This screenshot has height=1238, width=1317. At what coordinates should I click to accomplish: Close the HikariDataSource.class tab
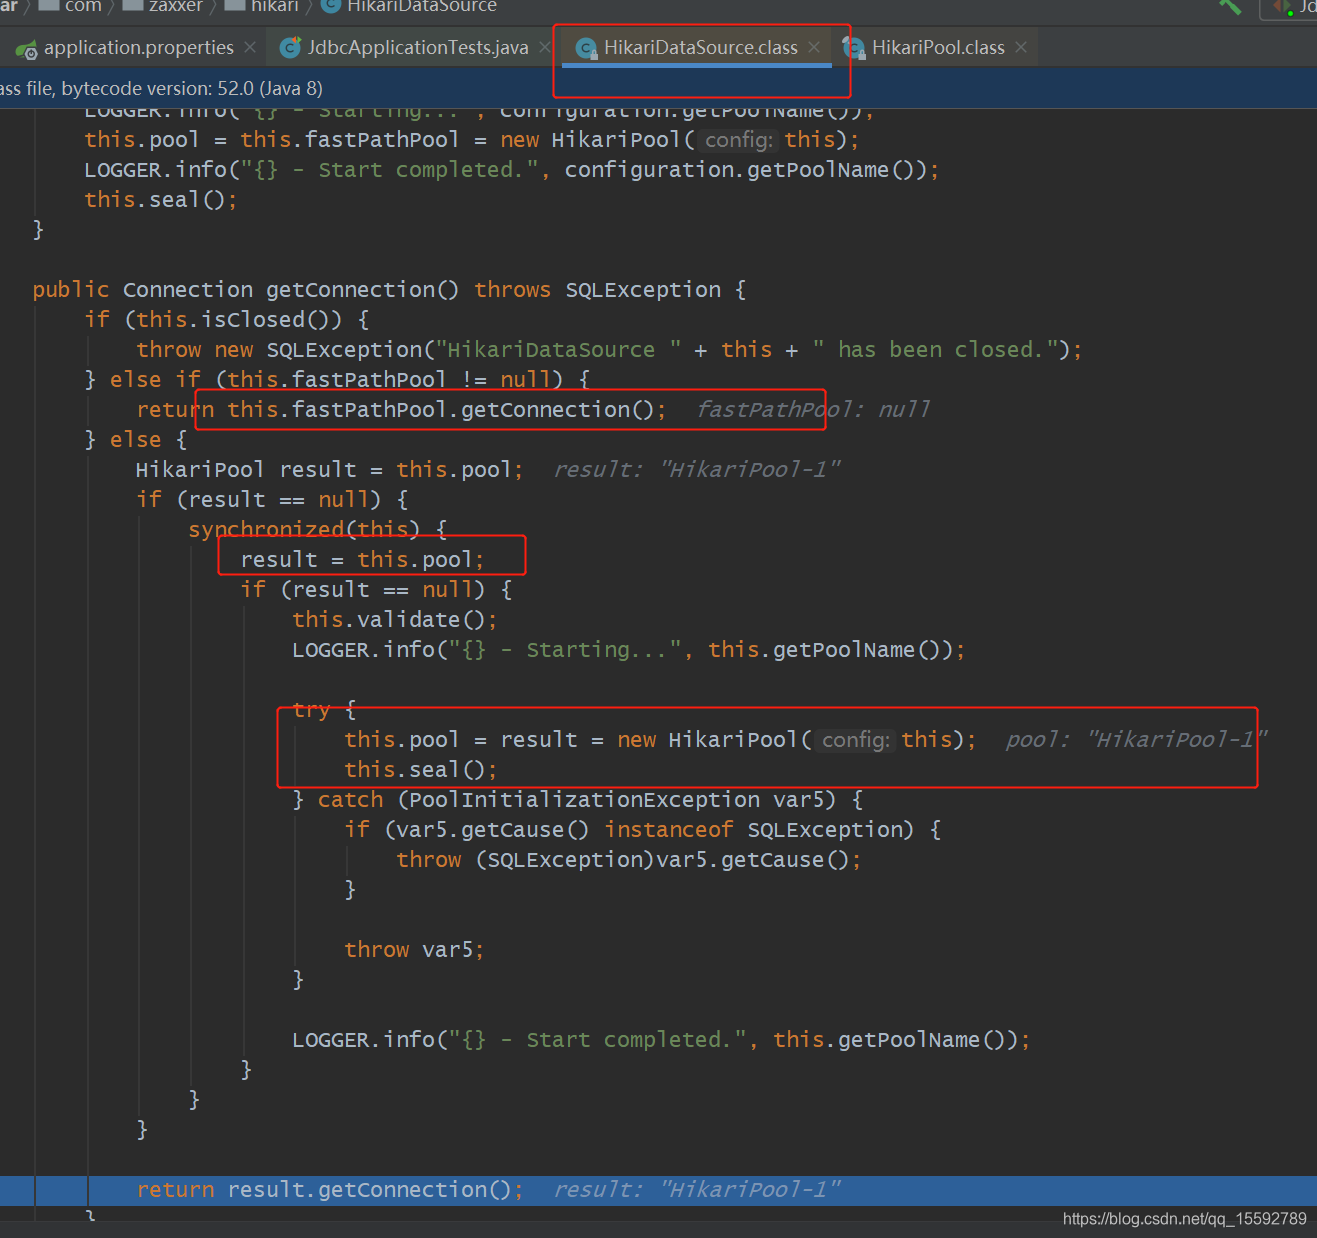coord(814,47)
